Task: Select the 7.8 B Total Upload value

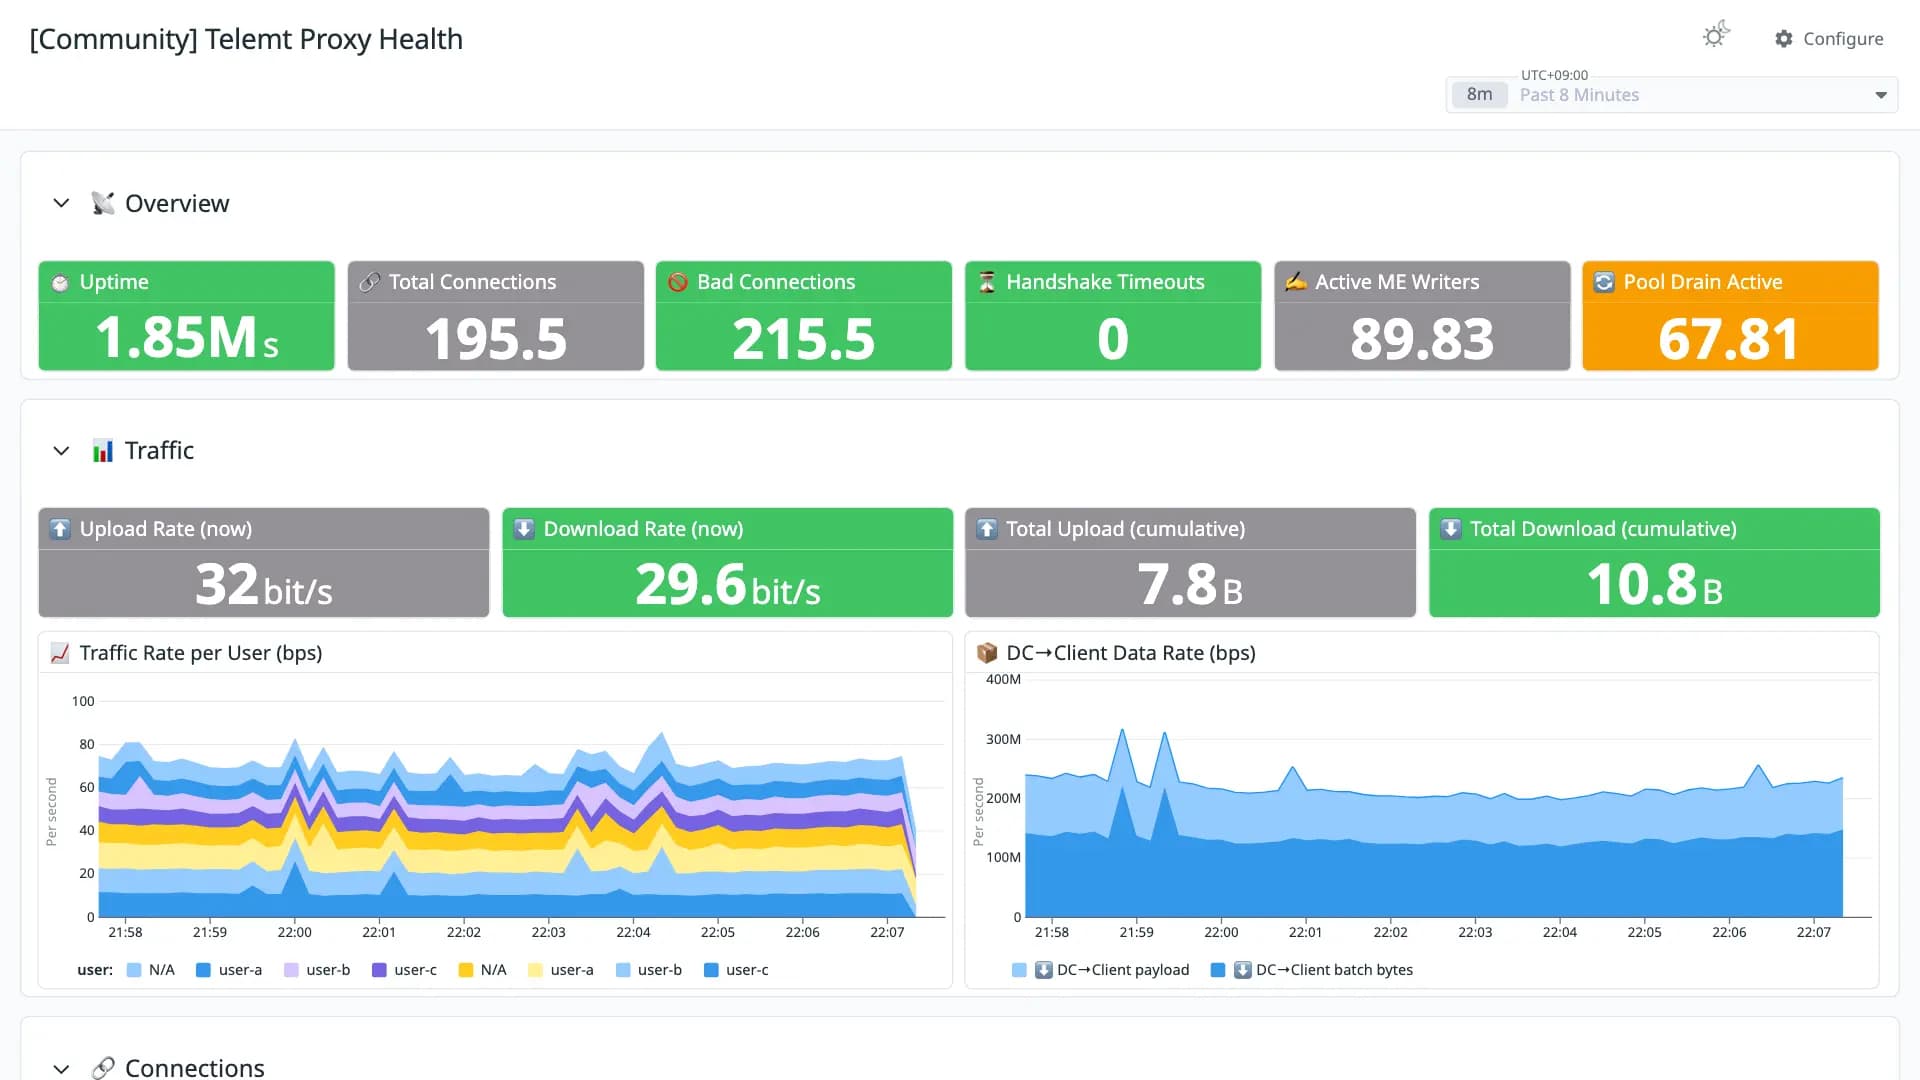Action: coord(1191,585)
